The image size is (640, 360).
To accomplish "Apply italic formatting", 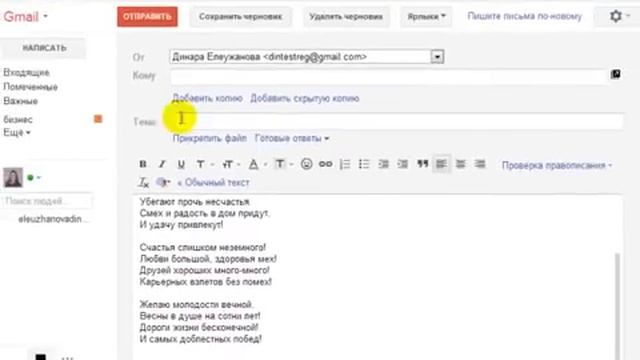I will click(x=162, y=164).
